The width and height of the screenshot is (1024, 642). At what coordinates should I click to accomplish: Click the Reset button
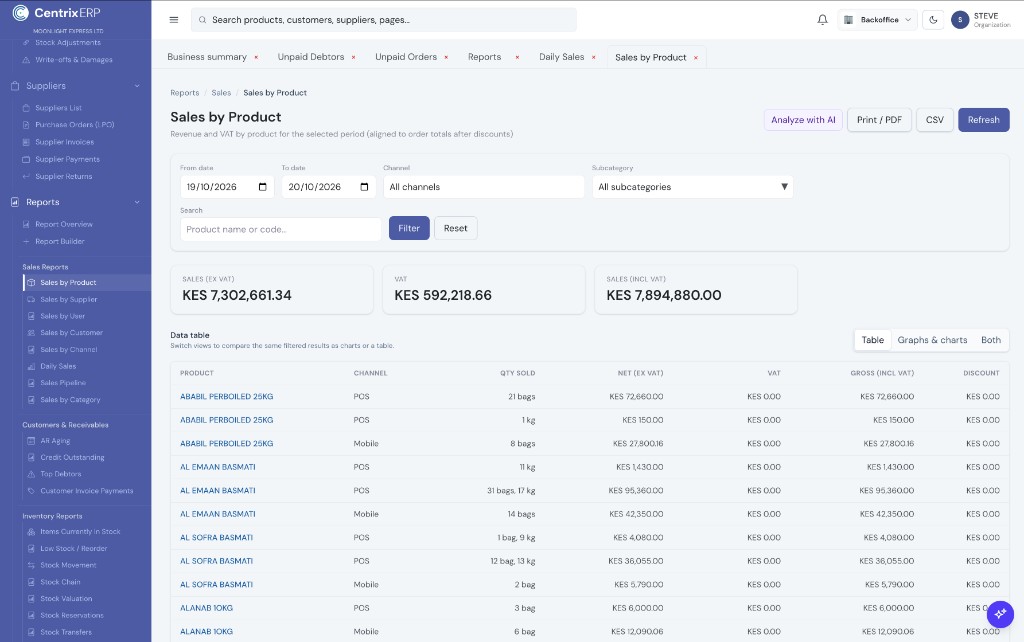(x=455, y=228)
